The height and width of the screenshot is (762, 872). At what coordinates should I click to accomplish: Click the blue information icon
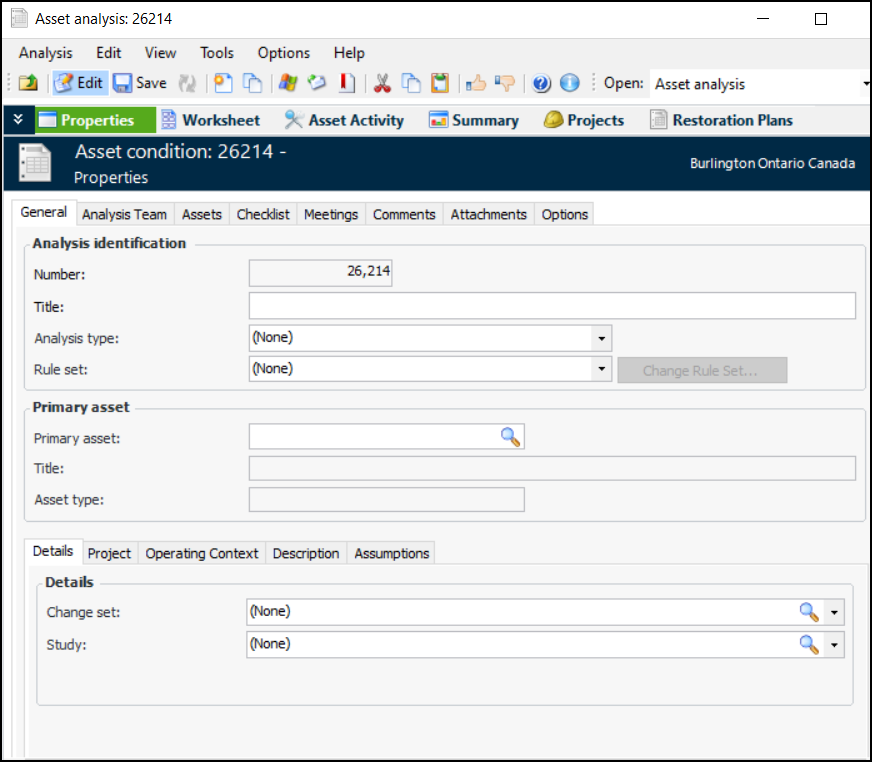point(570,84)
